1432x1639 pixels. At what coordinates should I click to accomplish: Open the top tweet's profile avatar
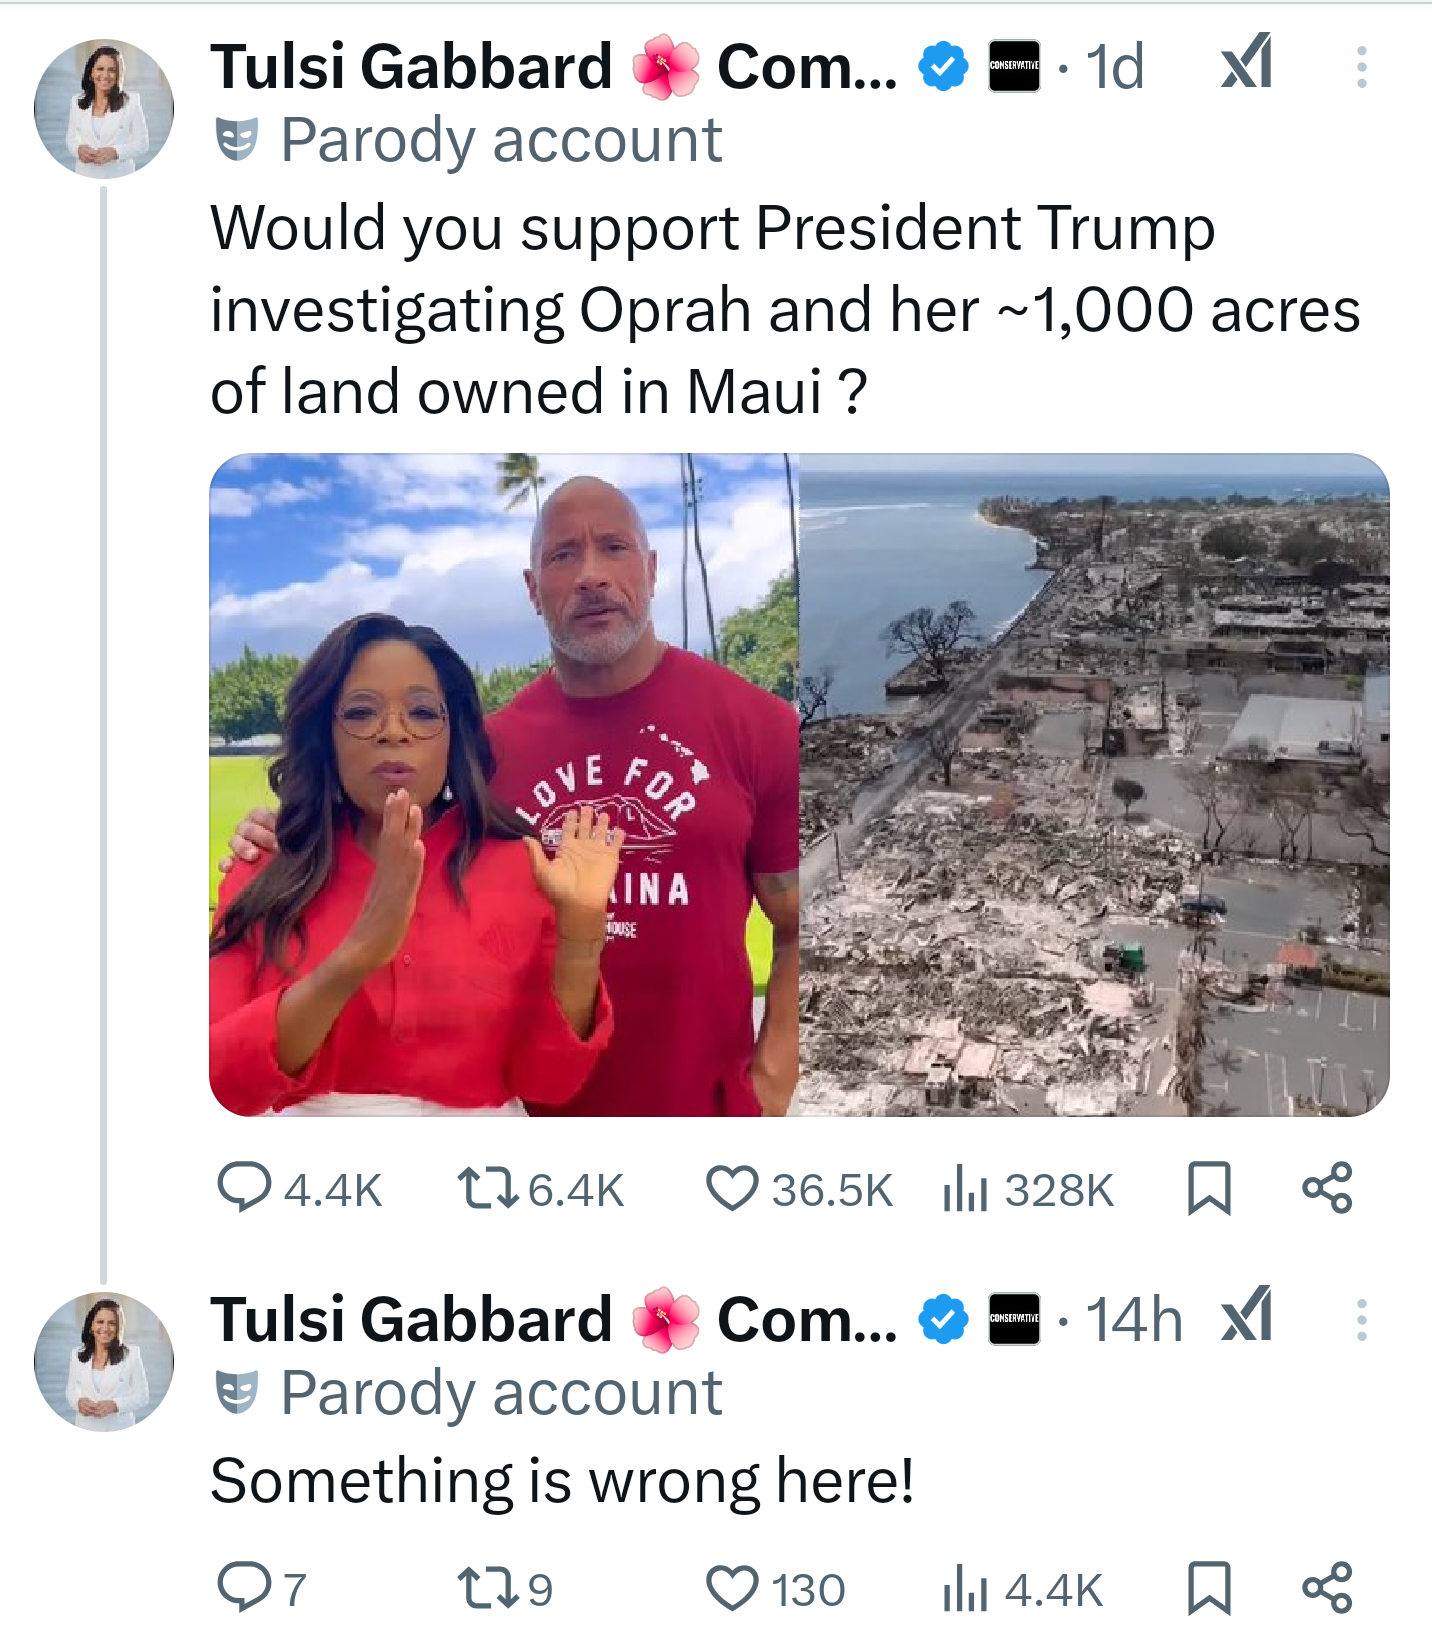[104, 108]
